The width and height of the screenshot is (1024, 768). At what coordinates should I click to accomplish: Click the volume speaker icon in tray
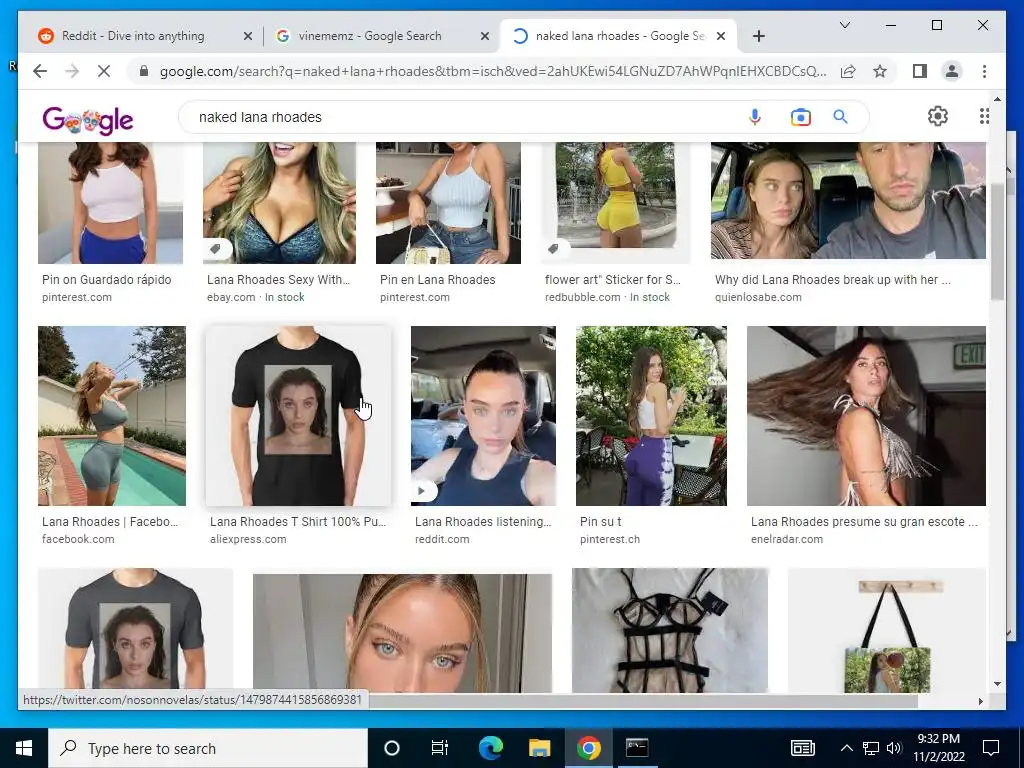point(894,748)
